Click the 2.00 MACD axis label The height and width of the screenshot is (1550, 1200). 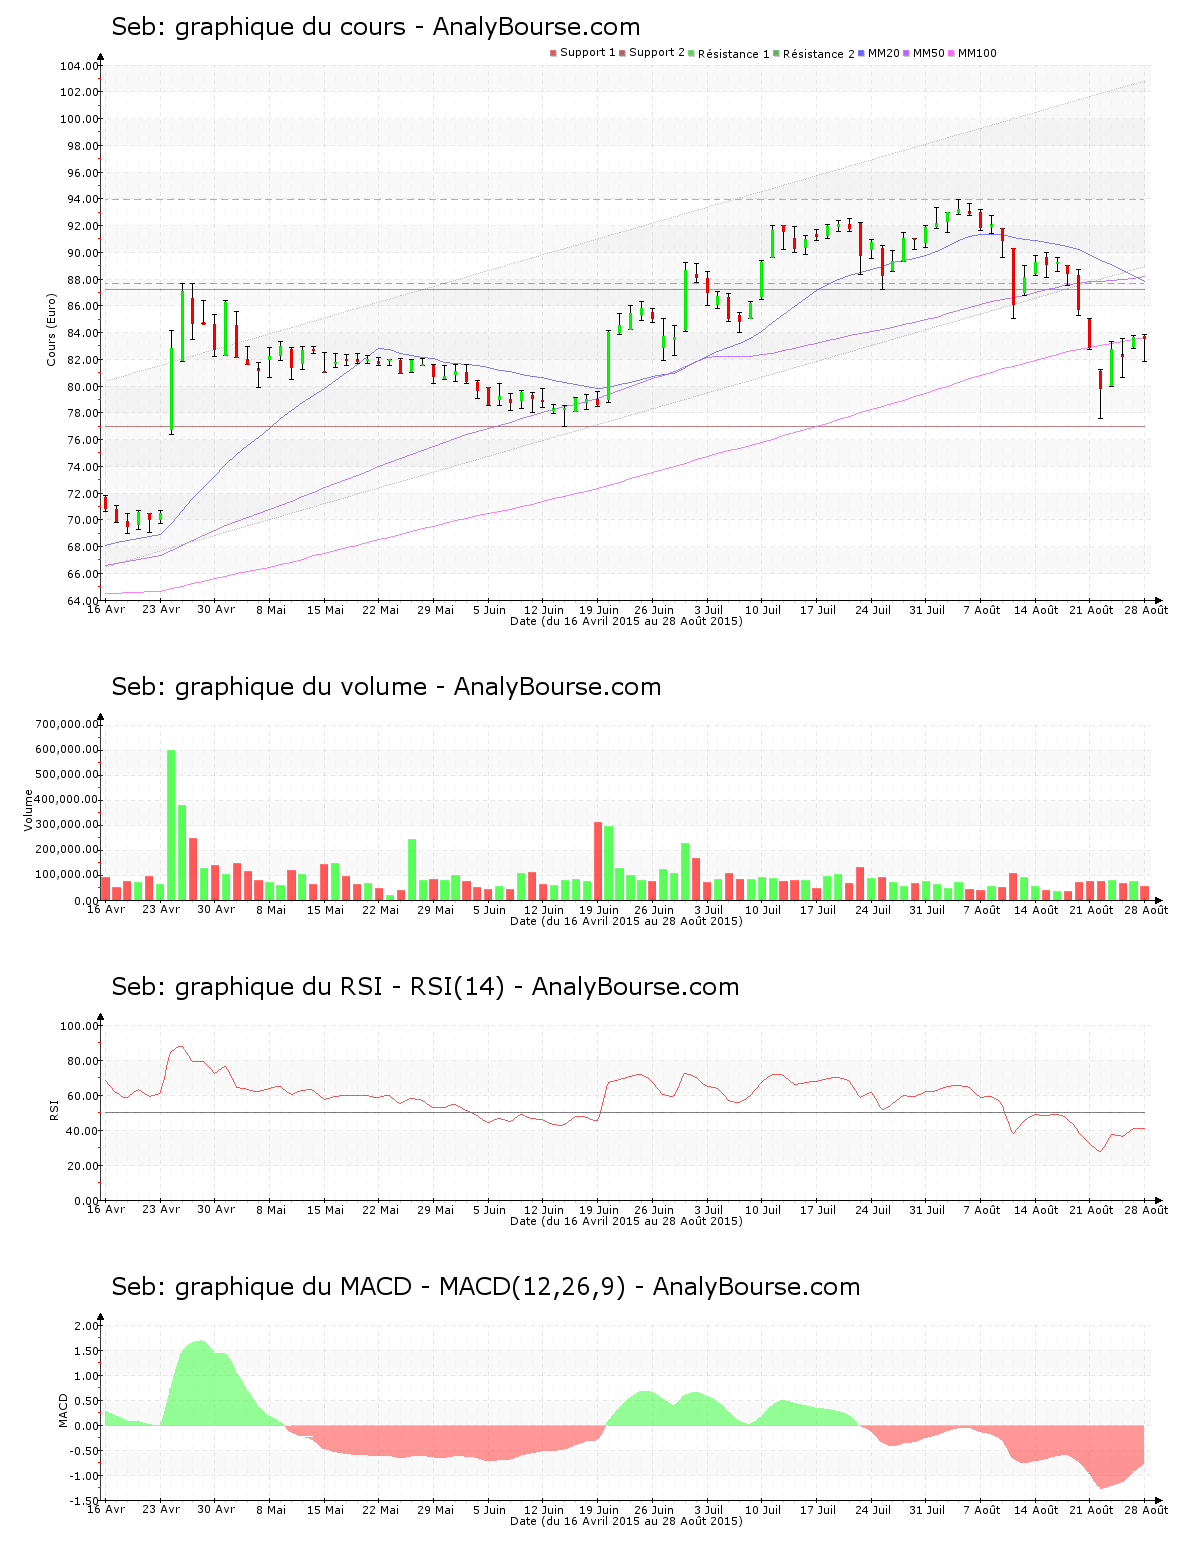point(87,1326)
